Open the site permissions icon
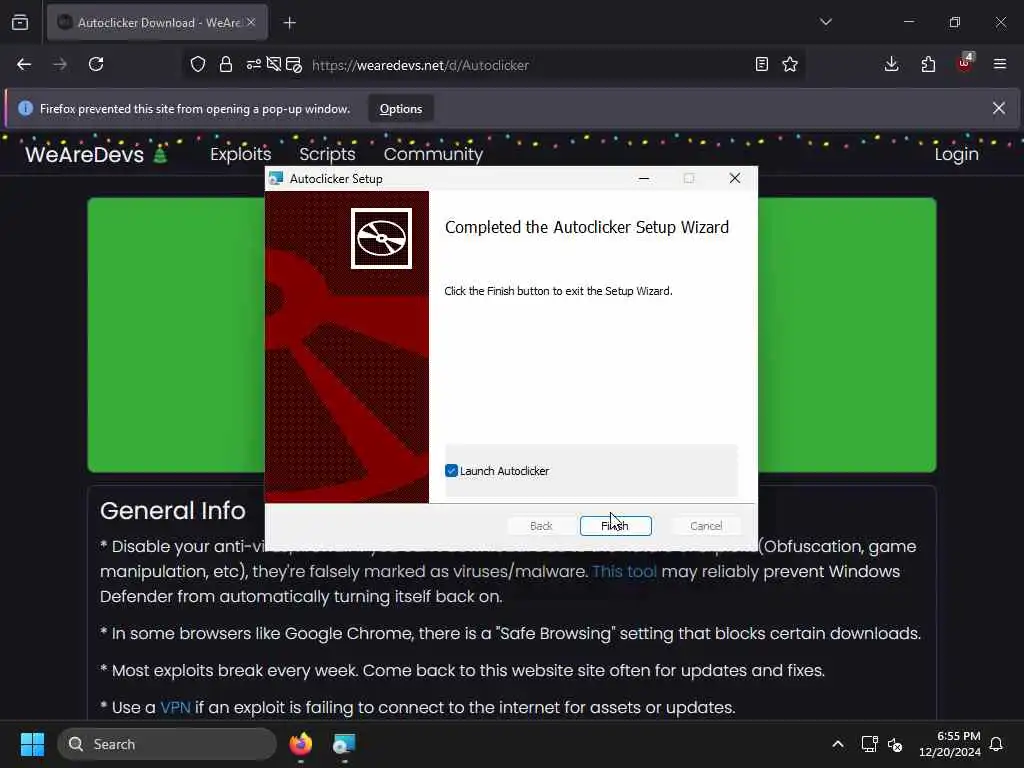The image size is (1024, 768). [253, 64]
